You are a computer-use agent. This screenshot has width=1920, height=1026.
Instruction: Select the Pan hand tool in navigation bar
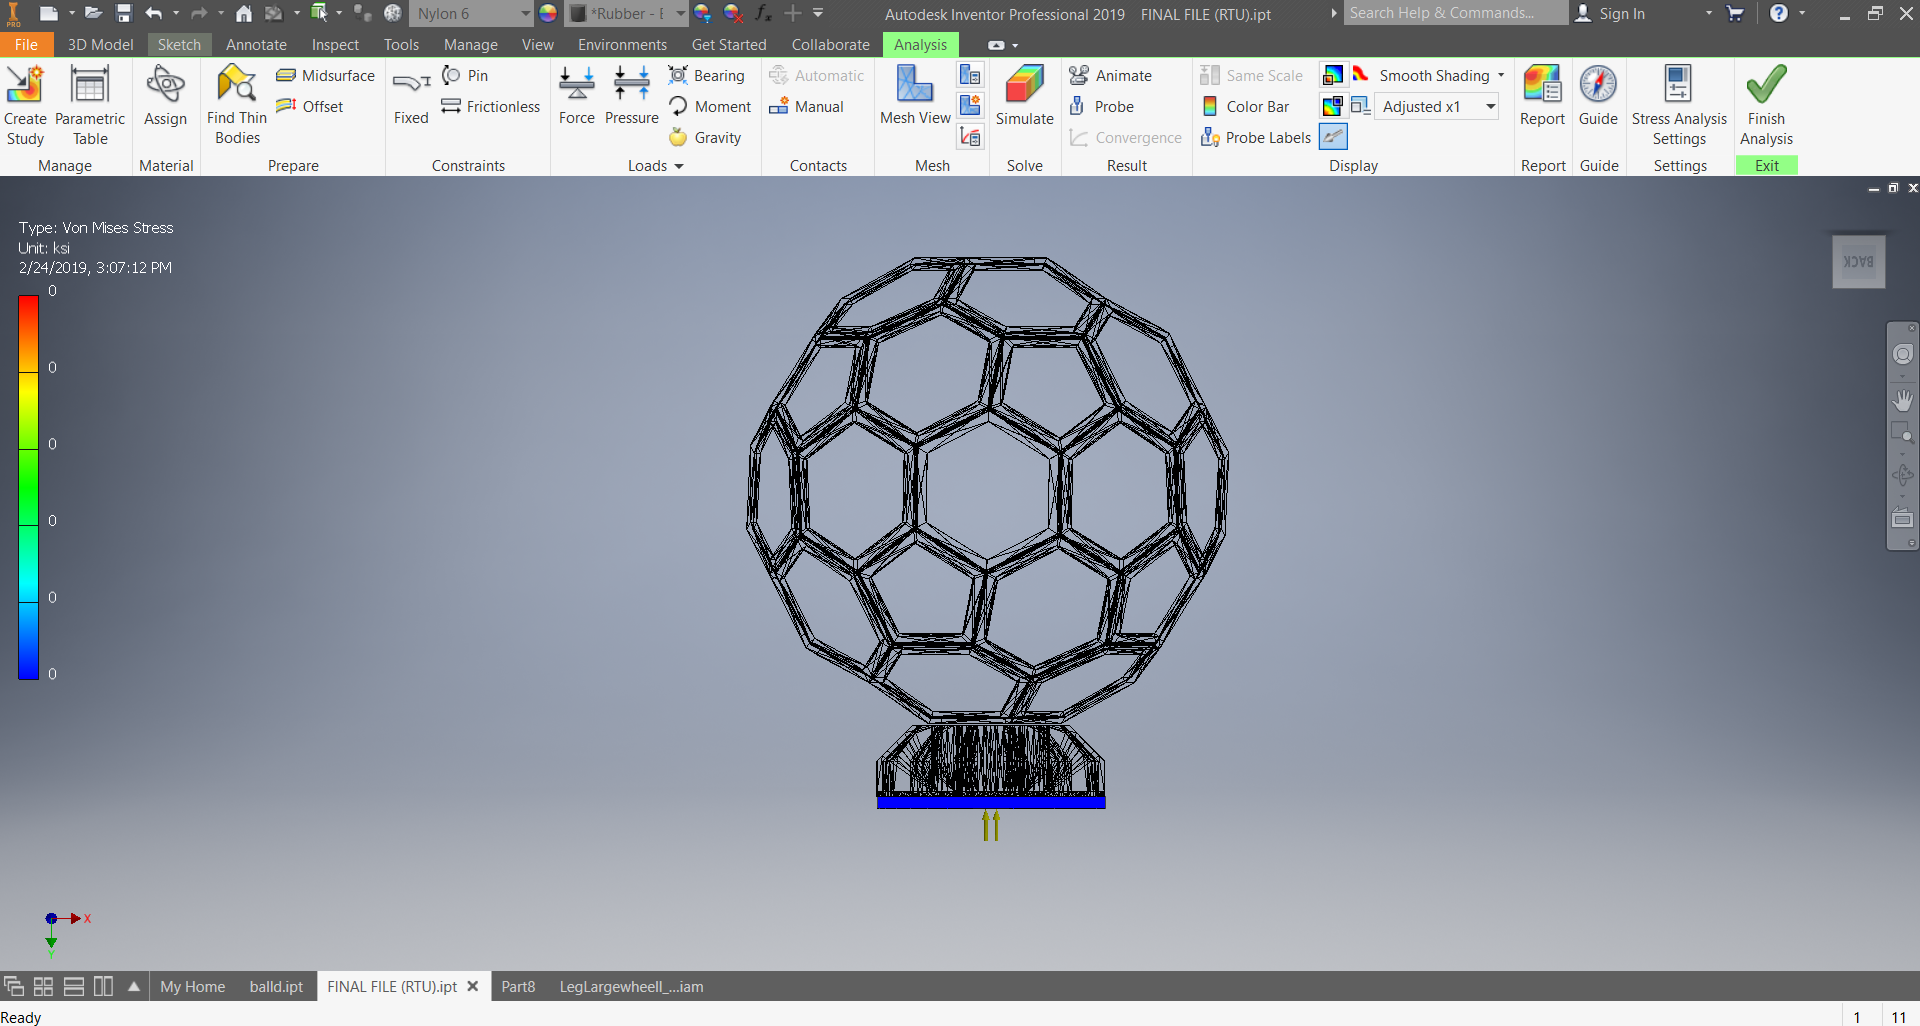(1902, 400)
